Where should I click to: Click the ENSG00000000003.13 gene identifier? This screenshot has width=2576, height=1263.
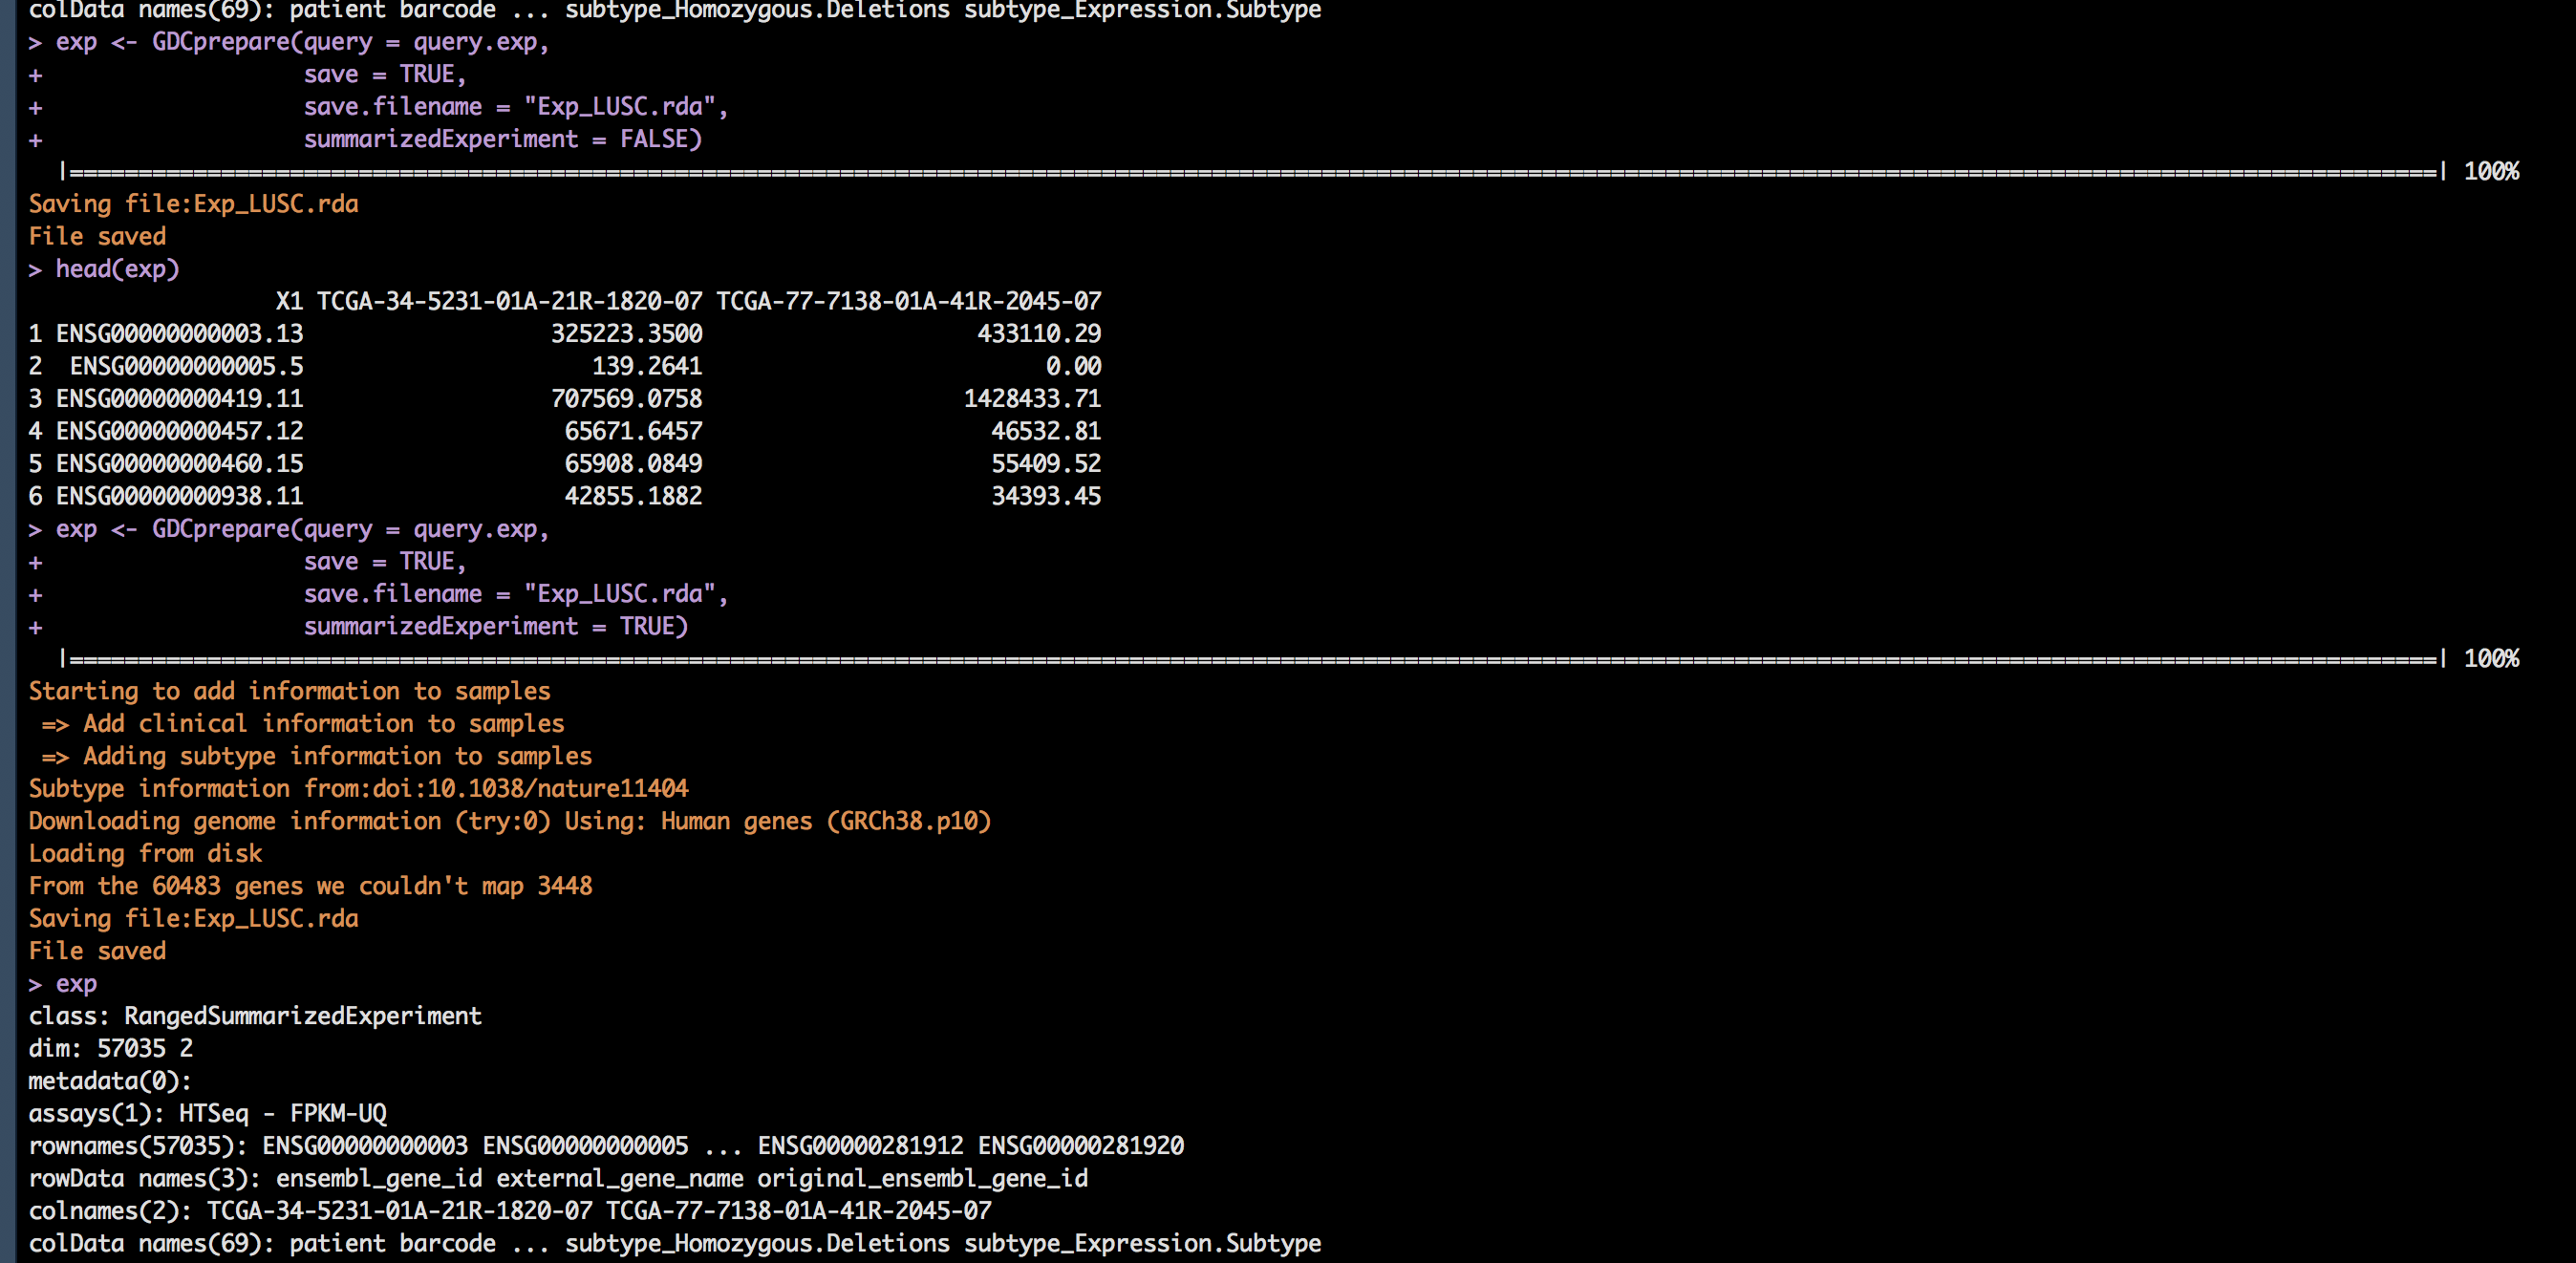coord(178,333)
